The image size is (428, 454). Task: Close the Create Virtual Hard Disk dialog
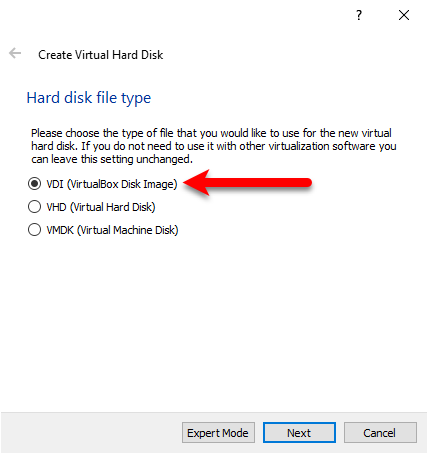tap(404, 15)
